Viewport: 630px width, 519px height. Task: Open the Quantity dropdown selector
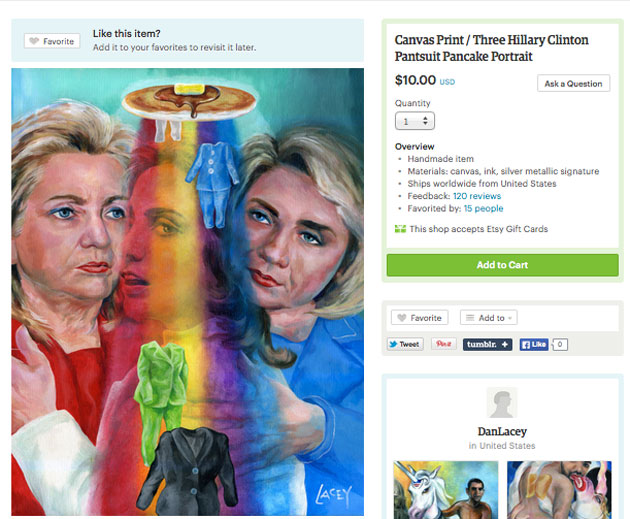415,121
